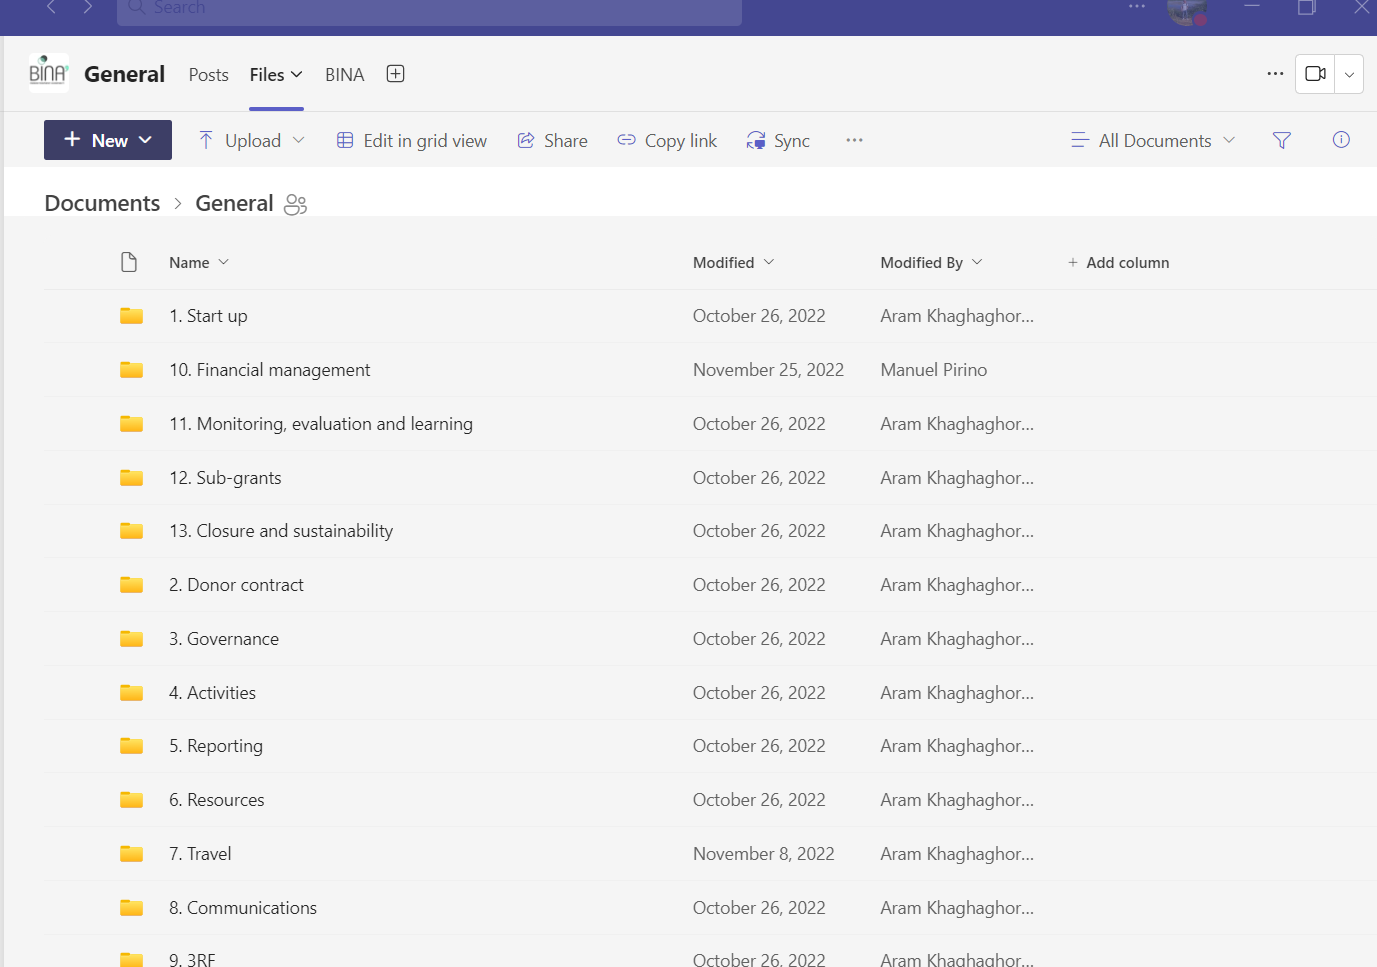
Task: Click the BINA team logo
Action: (x=48, y=73)
